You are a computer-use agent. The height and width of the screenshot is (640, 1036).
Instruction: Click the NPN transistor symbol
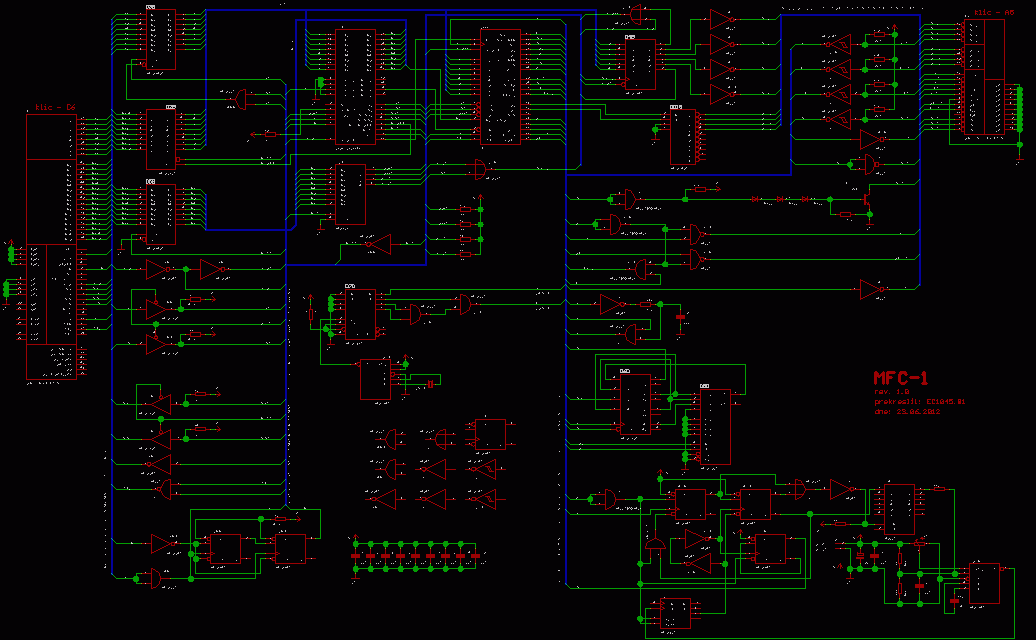(868, 199)
